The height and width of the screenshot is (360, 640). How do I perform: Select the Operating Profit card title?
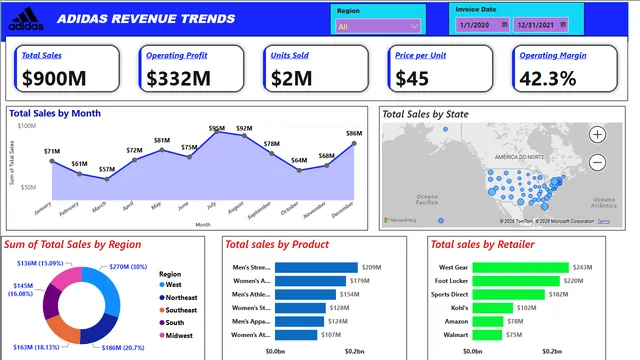[x=176, y=55]
